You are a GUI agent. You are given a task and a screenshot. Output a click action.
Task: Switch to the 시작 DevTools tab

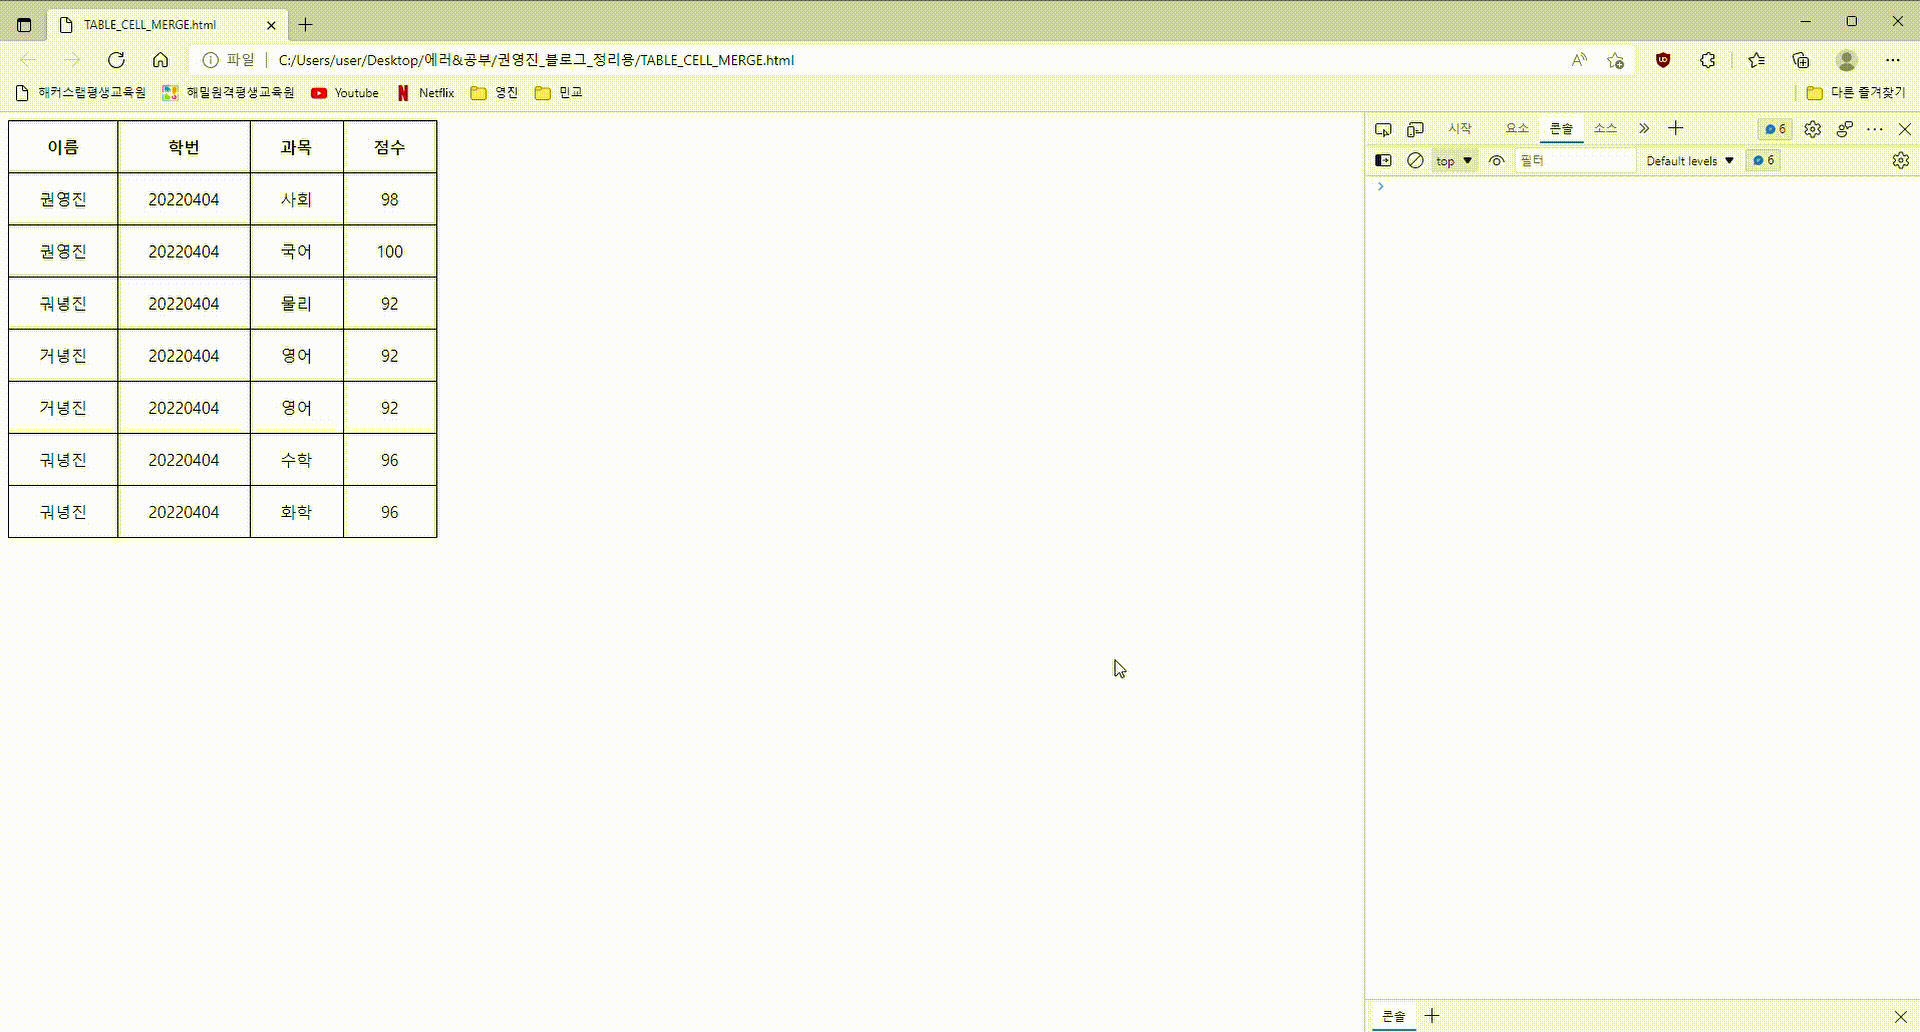pyautogui.click(x=1460, y=129)
